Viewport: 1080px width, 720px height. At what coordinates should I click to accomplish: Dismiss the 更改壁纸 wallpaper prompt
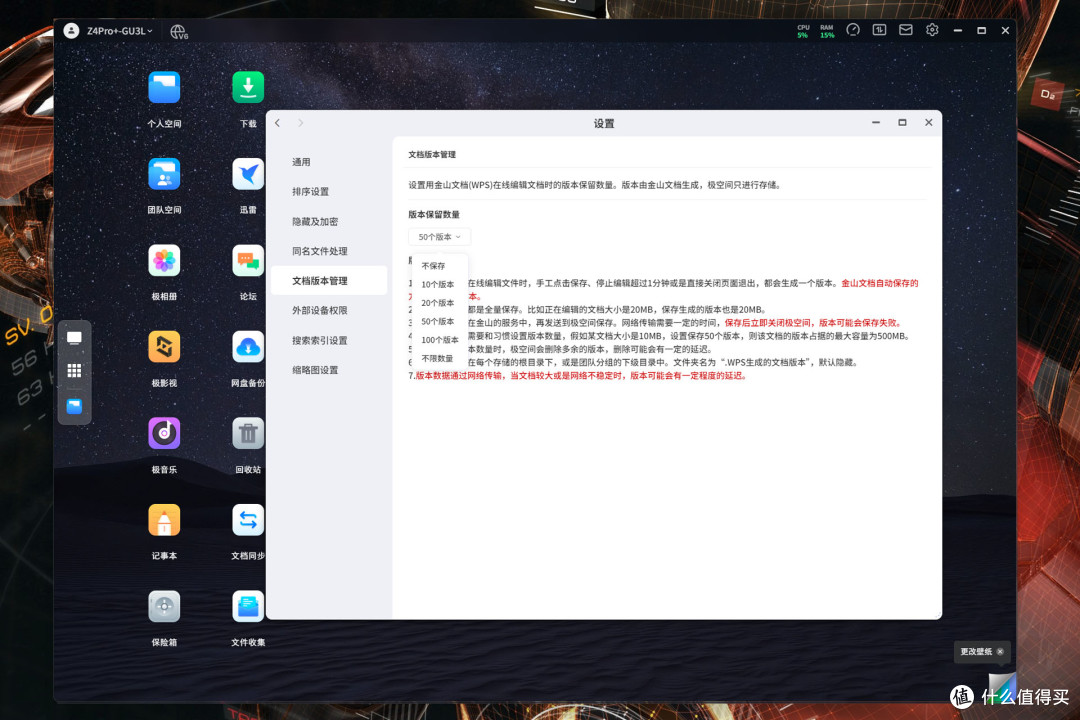(x=1000, y=651)
